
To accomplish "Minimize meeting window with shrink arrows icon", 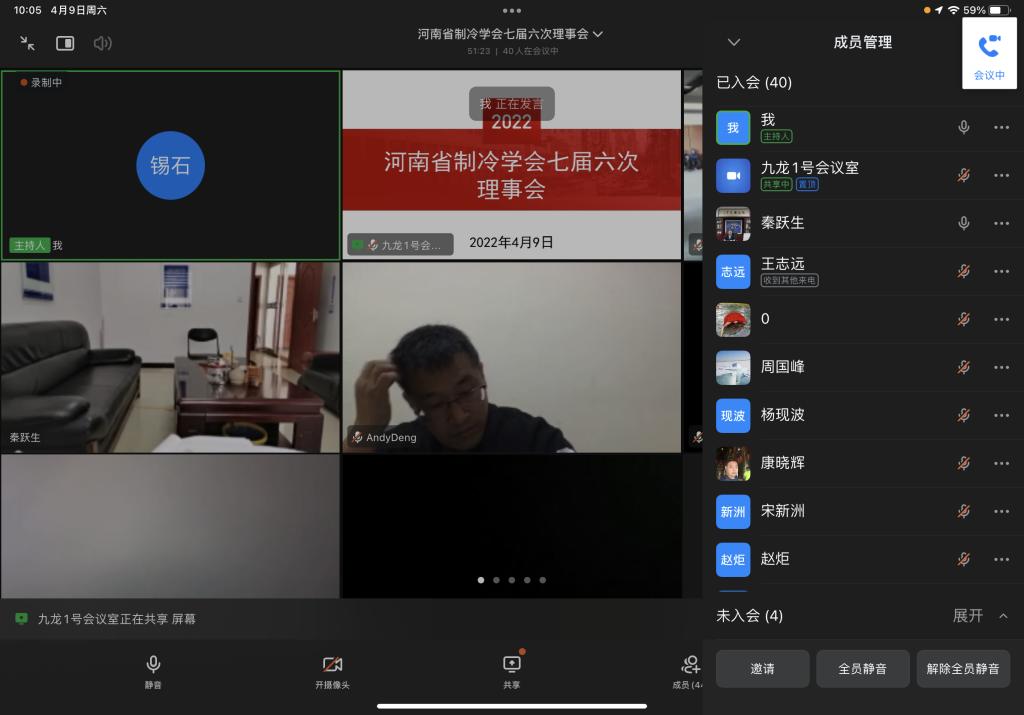I will 27,43.
